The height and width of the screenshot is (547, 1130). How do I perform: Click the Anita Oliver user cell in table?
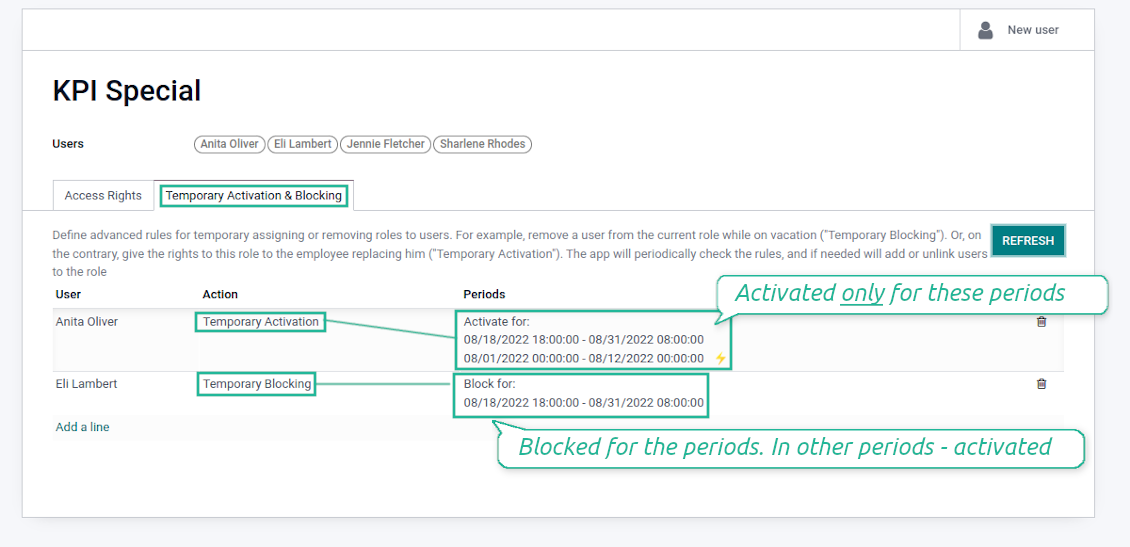point(86,322)
